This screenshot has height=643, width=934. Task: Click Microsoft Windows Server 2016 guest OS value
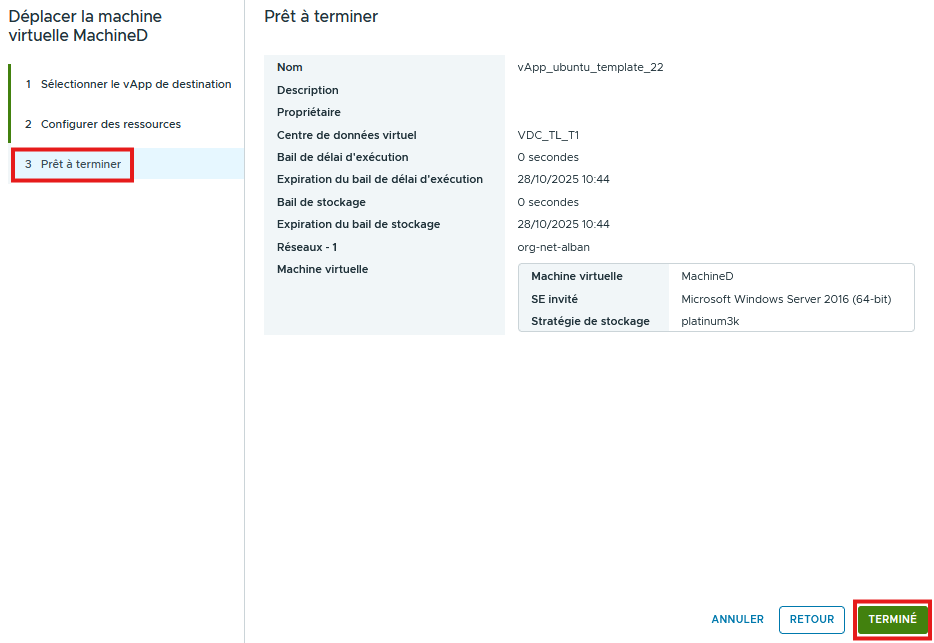click(785, 299)
